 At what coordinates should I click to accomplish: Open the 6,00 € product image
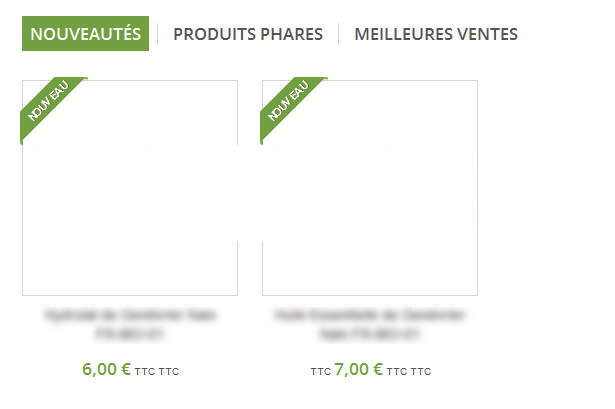pyautogui.click(x=130, y=188)
